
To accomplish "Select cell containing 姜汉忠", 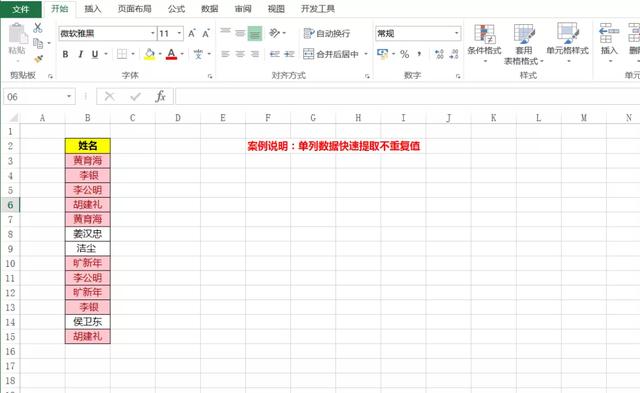I will (x=87, y=234).
